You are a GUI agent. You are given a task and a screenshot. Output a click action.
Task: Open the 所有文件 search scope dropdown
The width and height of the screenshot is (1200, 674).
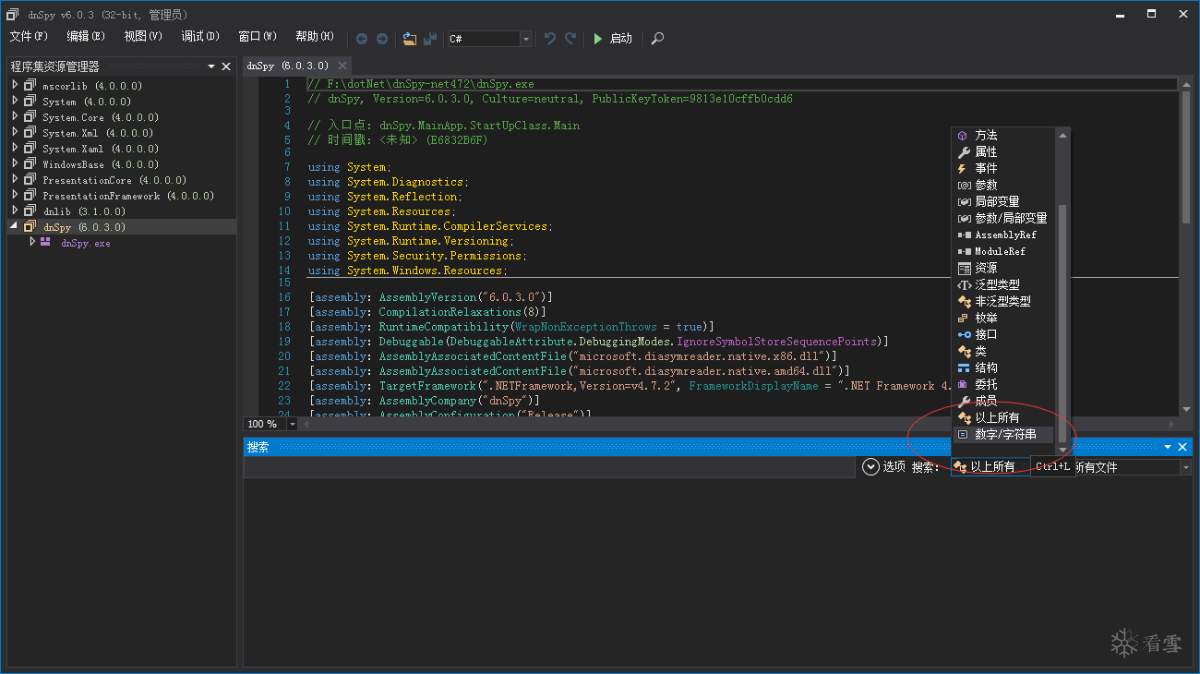[x=1134, y=467]
